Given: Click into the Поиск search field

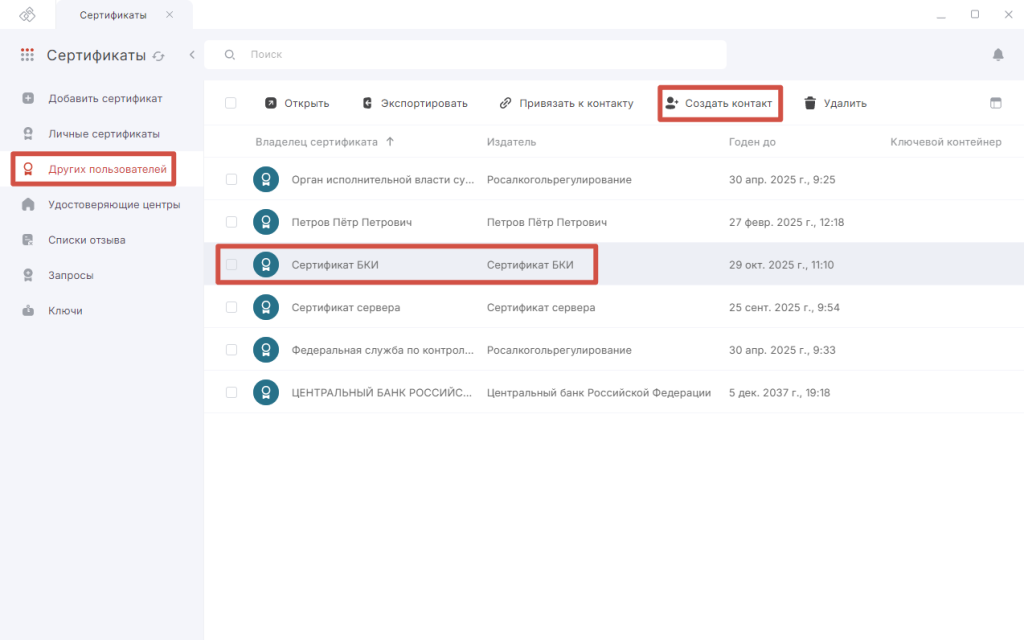Looking at the screenshot, I should coord(465,55).
